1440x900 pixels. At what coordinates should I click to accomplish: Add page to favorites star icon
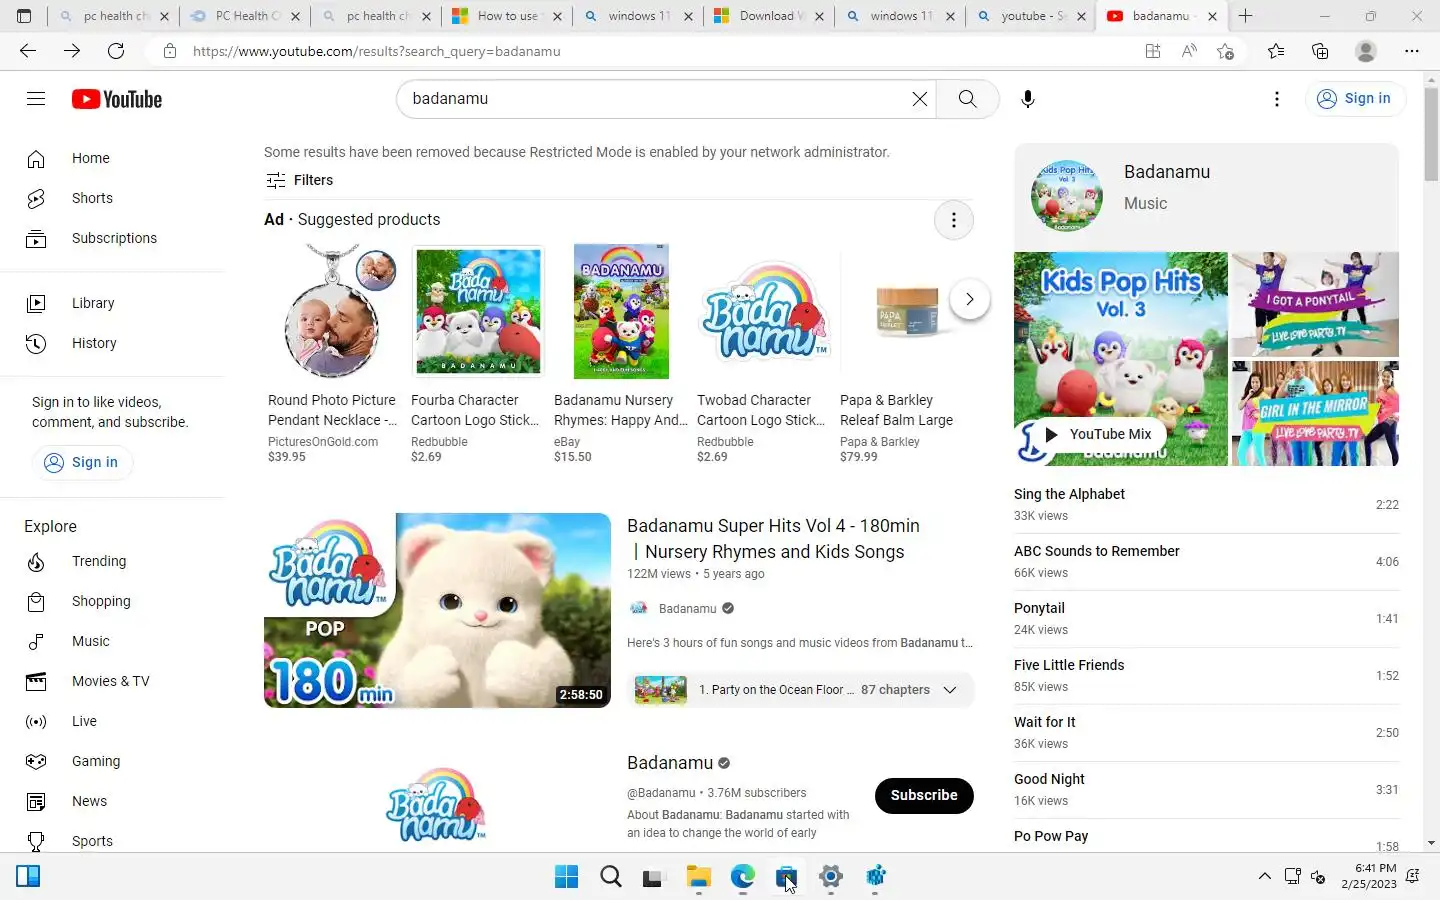click(1226, 51)
